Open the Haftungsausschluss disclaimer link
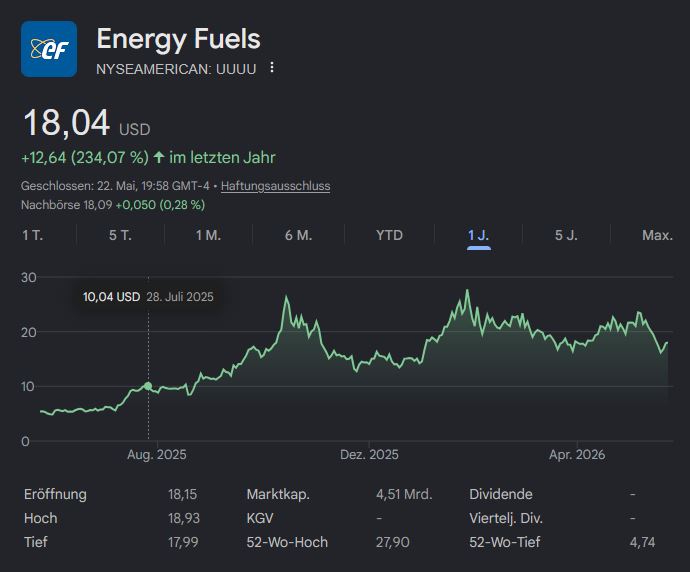 (275, 186)
